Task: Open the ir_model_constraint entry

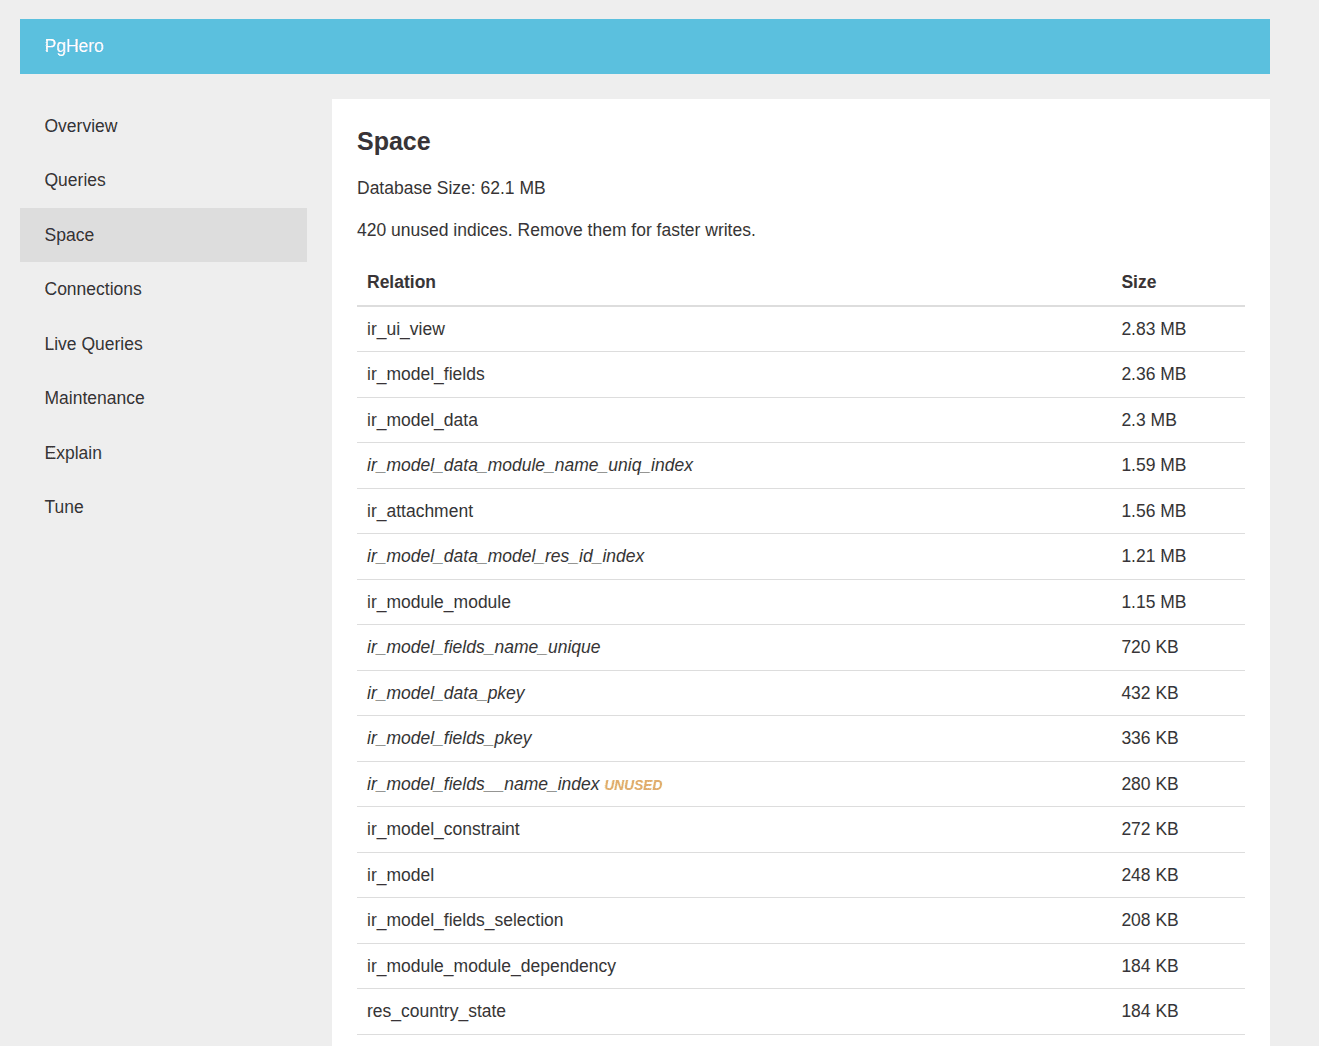Action: point(443,829)
